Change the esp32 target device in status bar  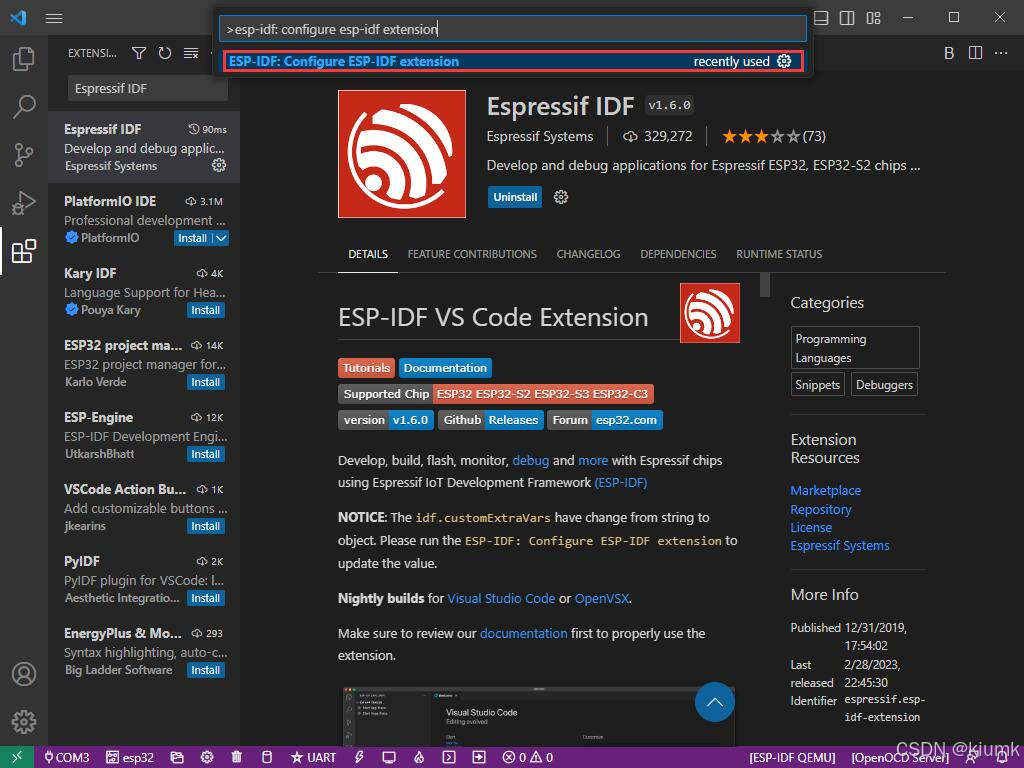130,758
